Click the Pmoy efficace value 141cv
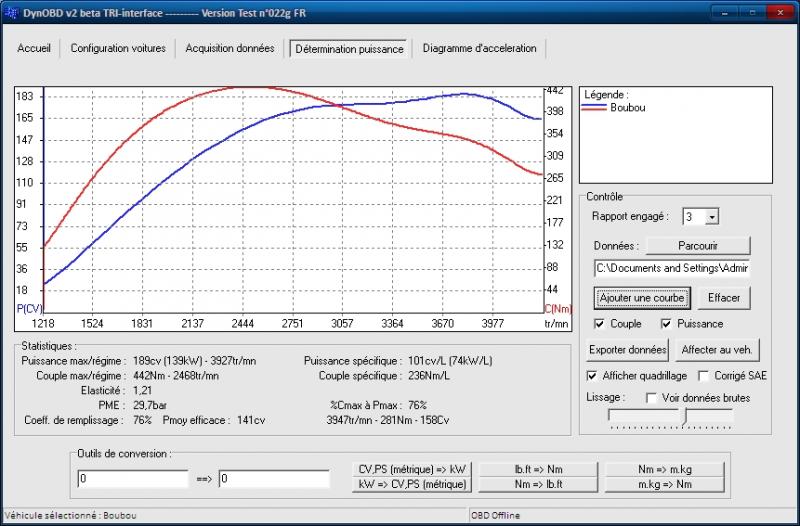This screenshot has width=800, height=526. click(251, 421)
